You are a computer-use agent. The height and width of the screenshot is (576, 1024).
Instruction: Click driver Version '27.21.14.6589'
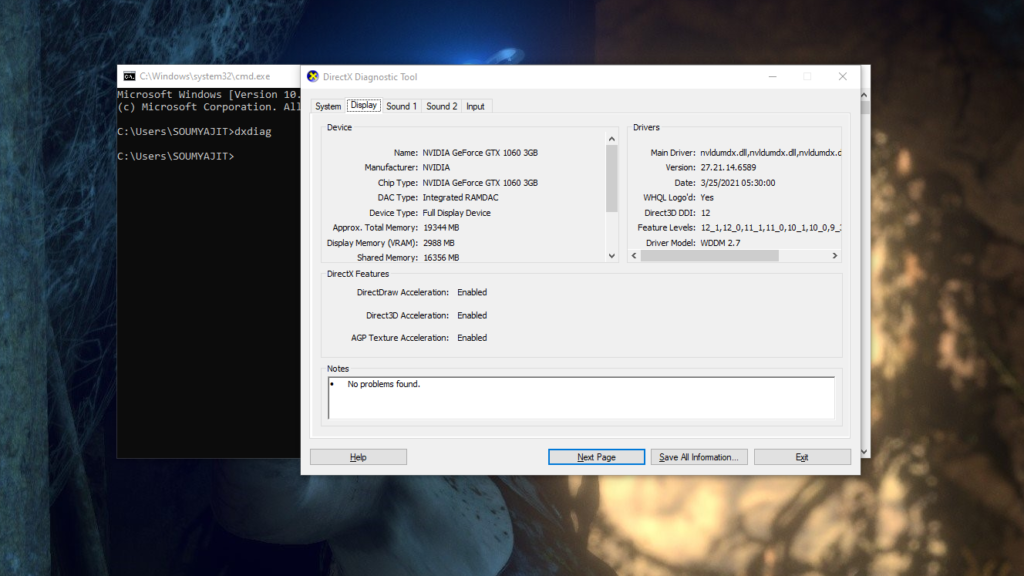click(x=728, y=168)
